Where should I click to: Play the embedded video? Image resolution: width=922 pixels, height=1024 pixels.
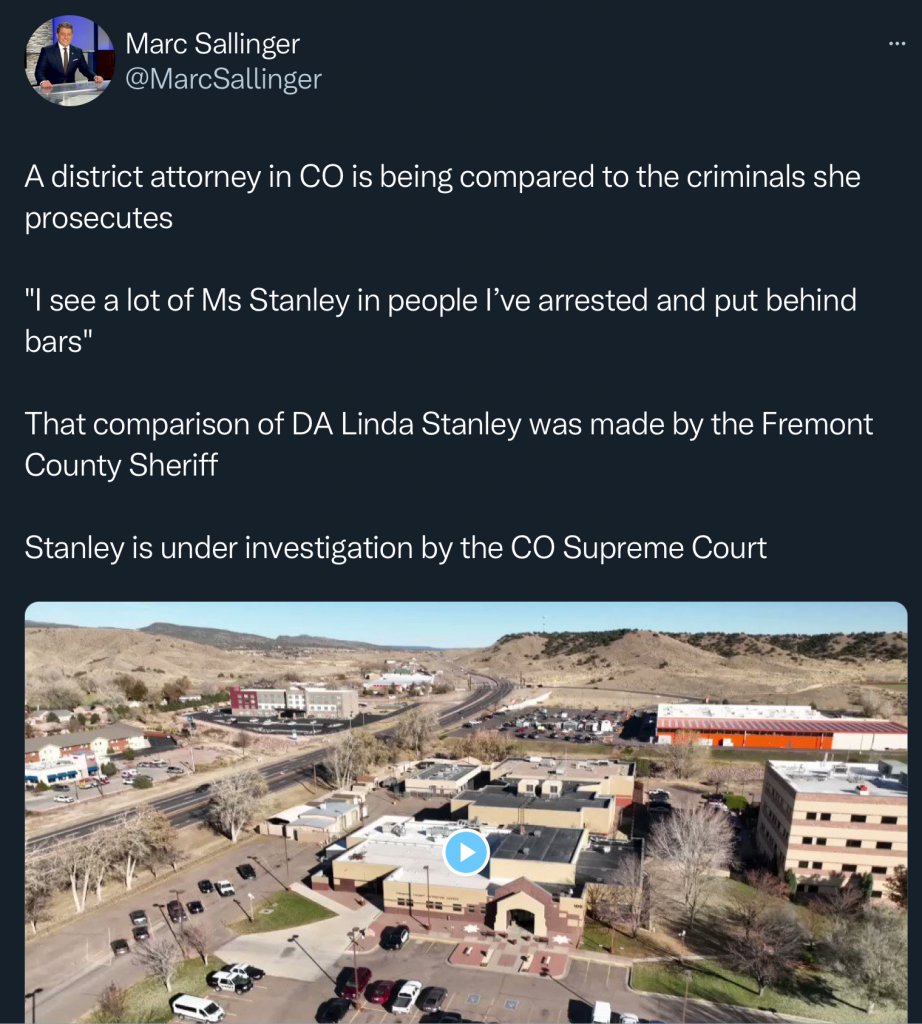coord(466,853)
